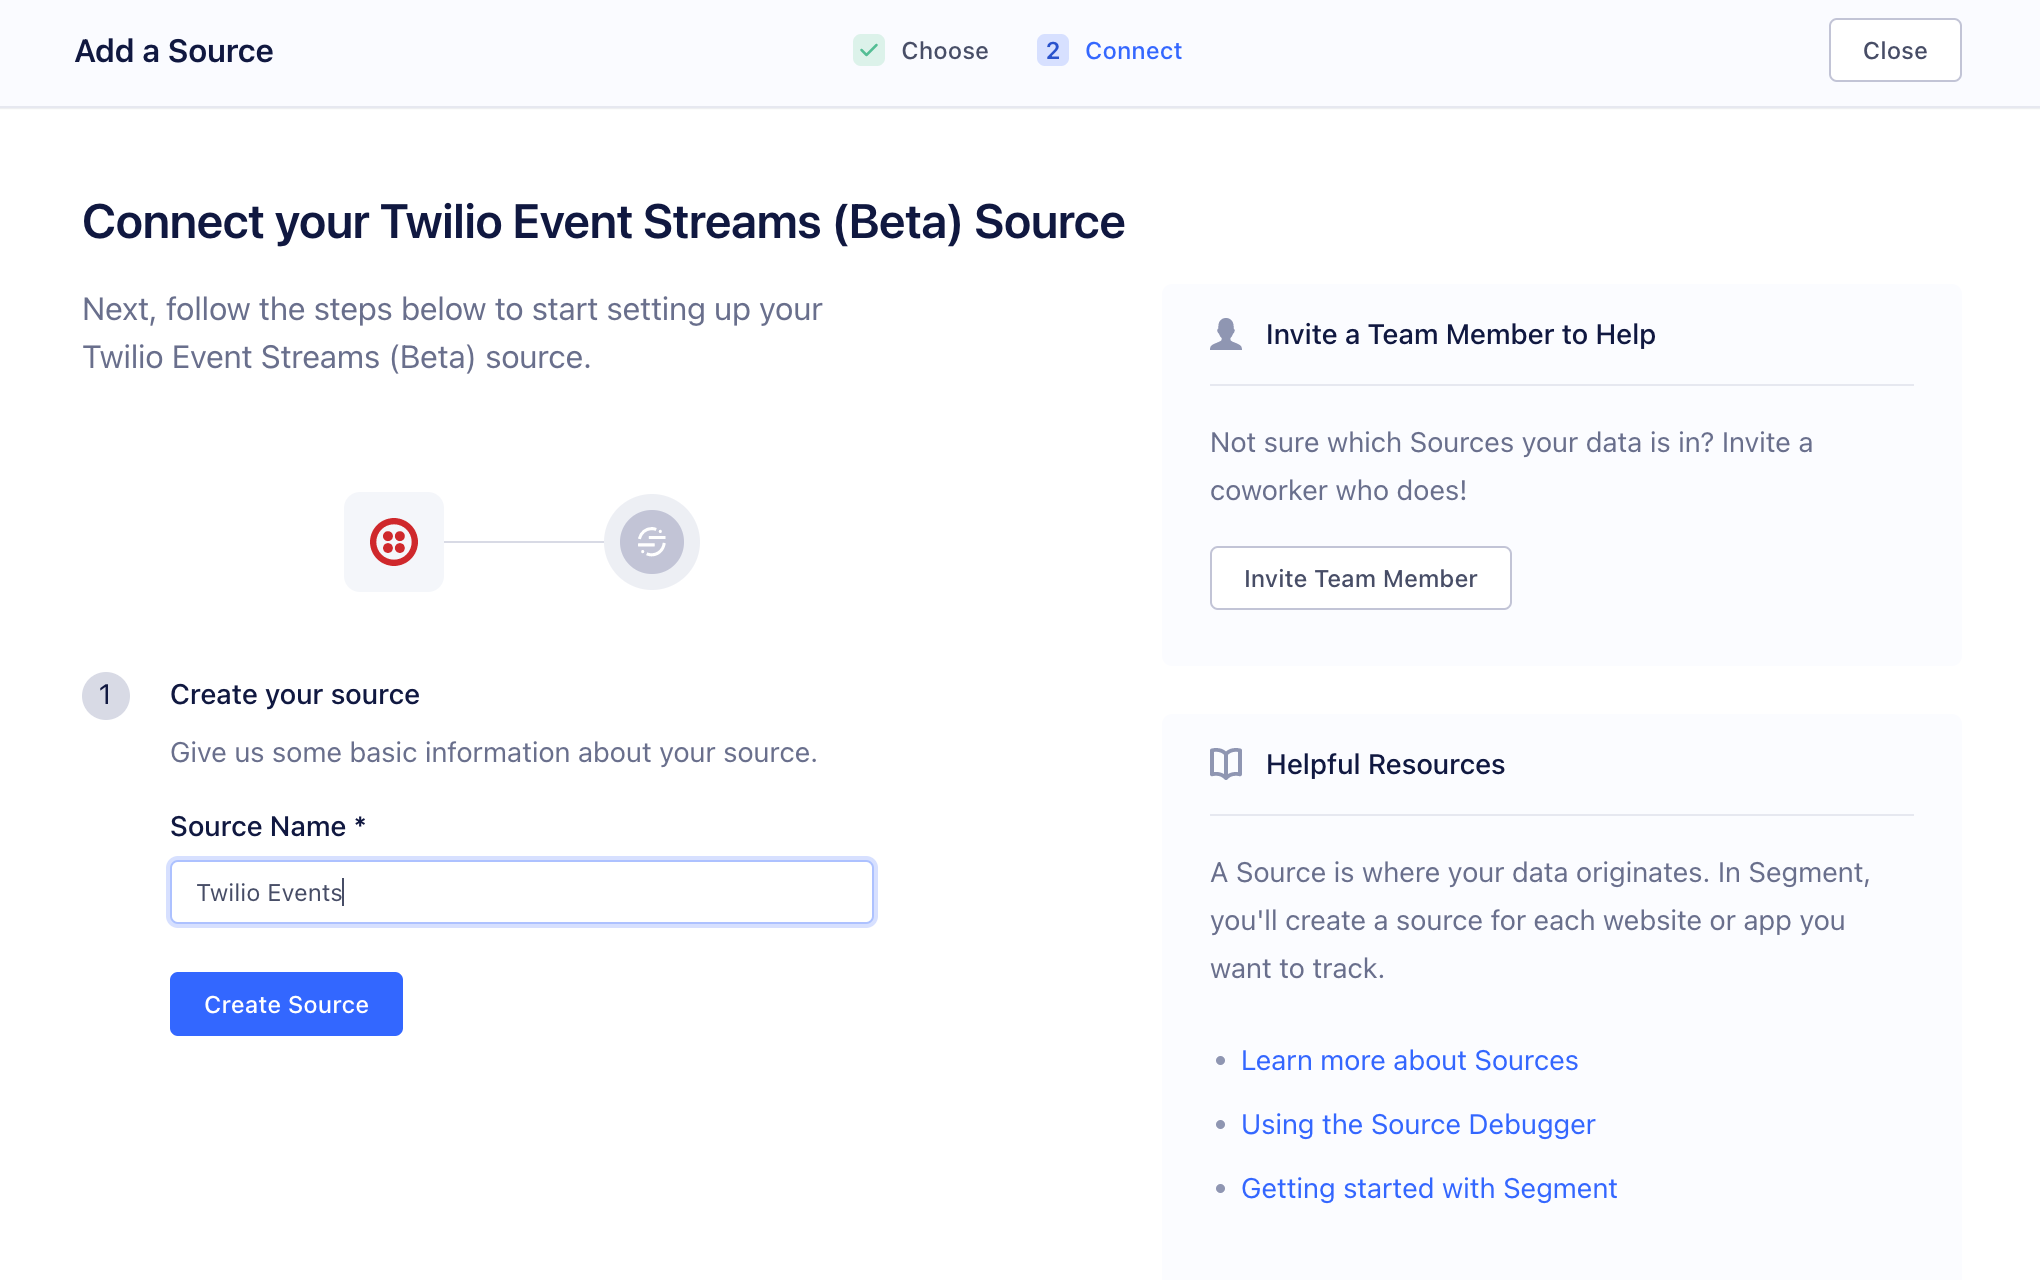Place cursor in the Source Name field
Viewport: 2040px width, 1280px height.
pyautogui.click(x=522, y=891)
